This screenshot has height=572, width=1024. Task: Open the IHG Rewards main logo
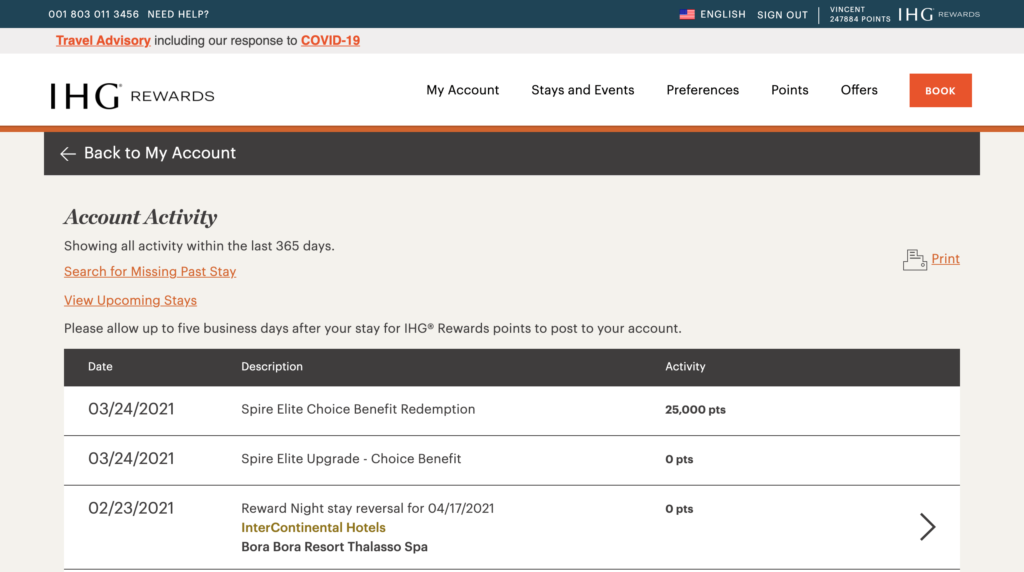click(133, 96)
